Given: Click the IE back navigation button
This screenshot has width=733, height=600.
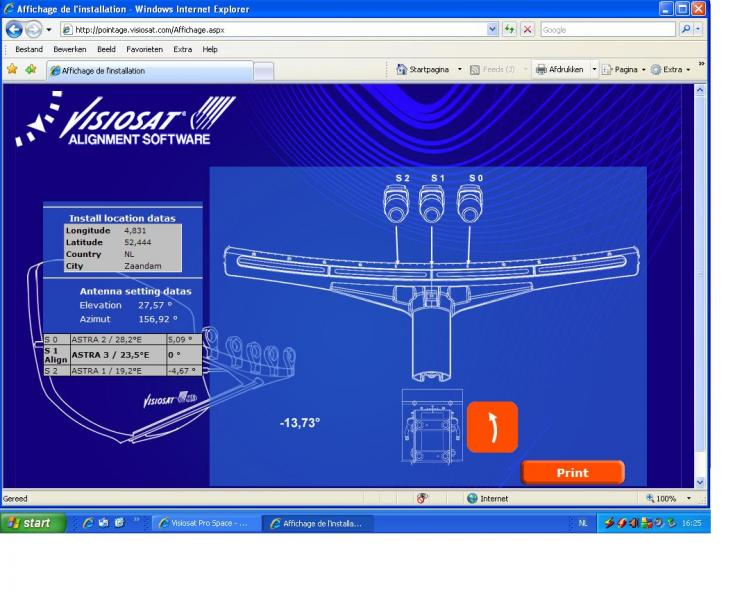Looking at the screenshot, I should 15,30.
